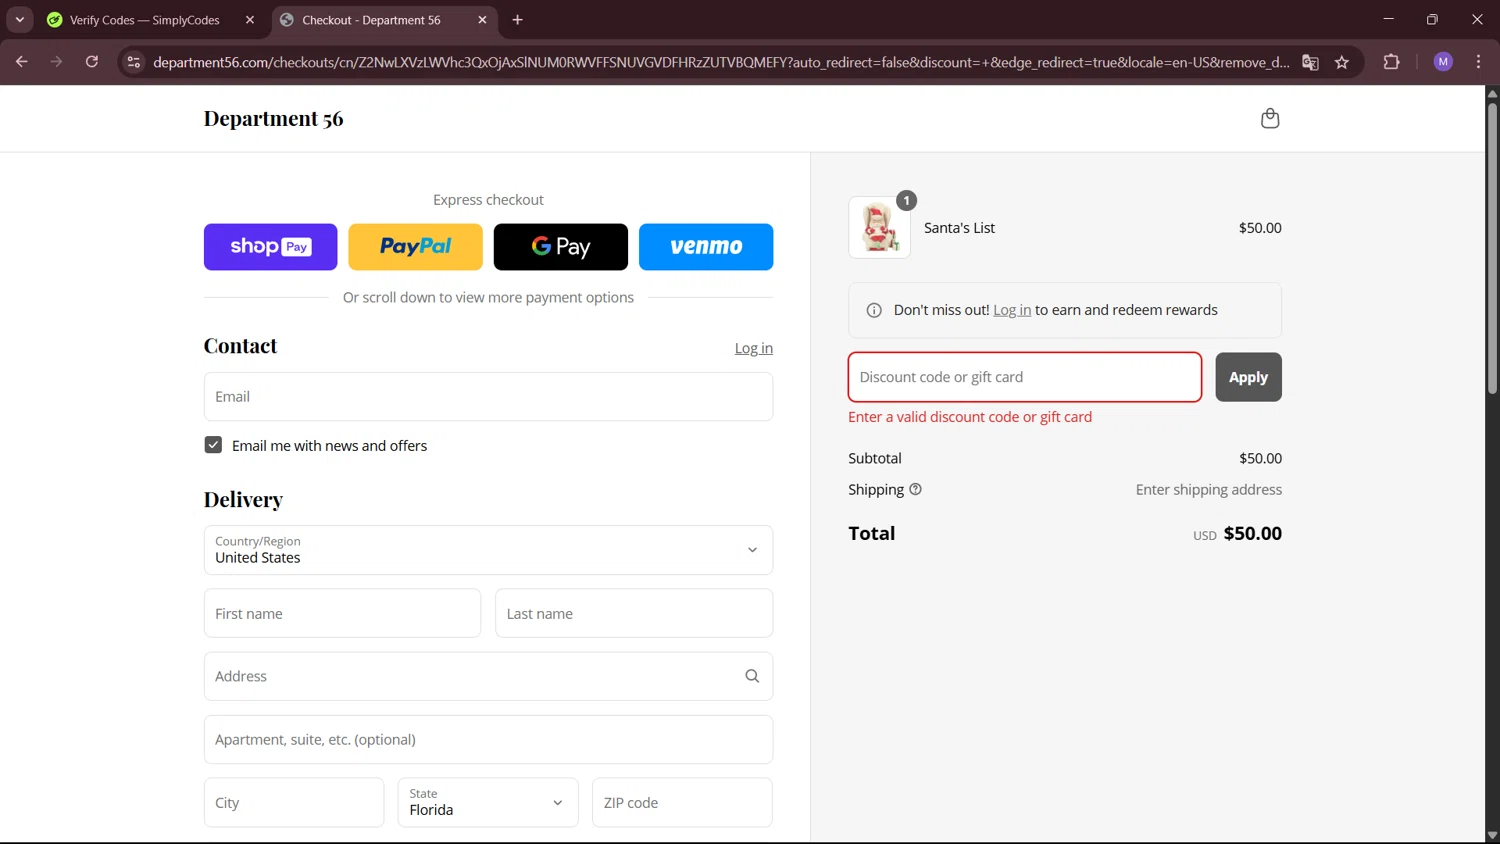Screen dimensions: 1500x844
Task: Pay with the Shop Pay button
Action: (270, 247)
